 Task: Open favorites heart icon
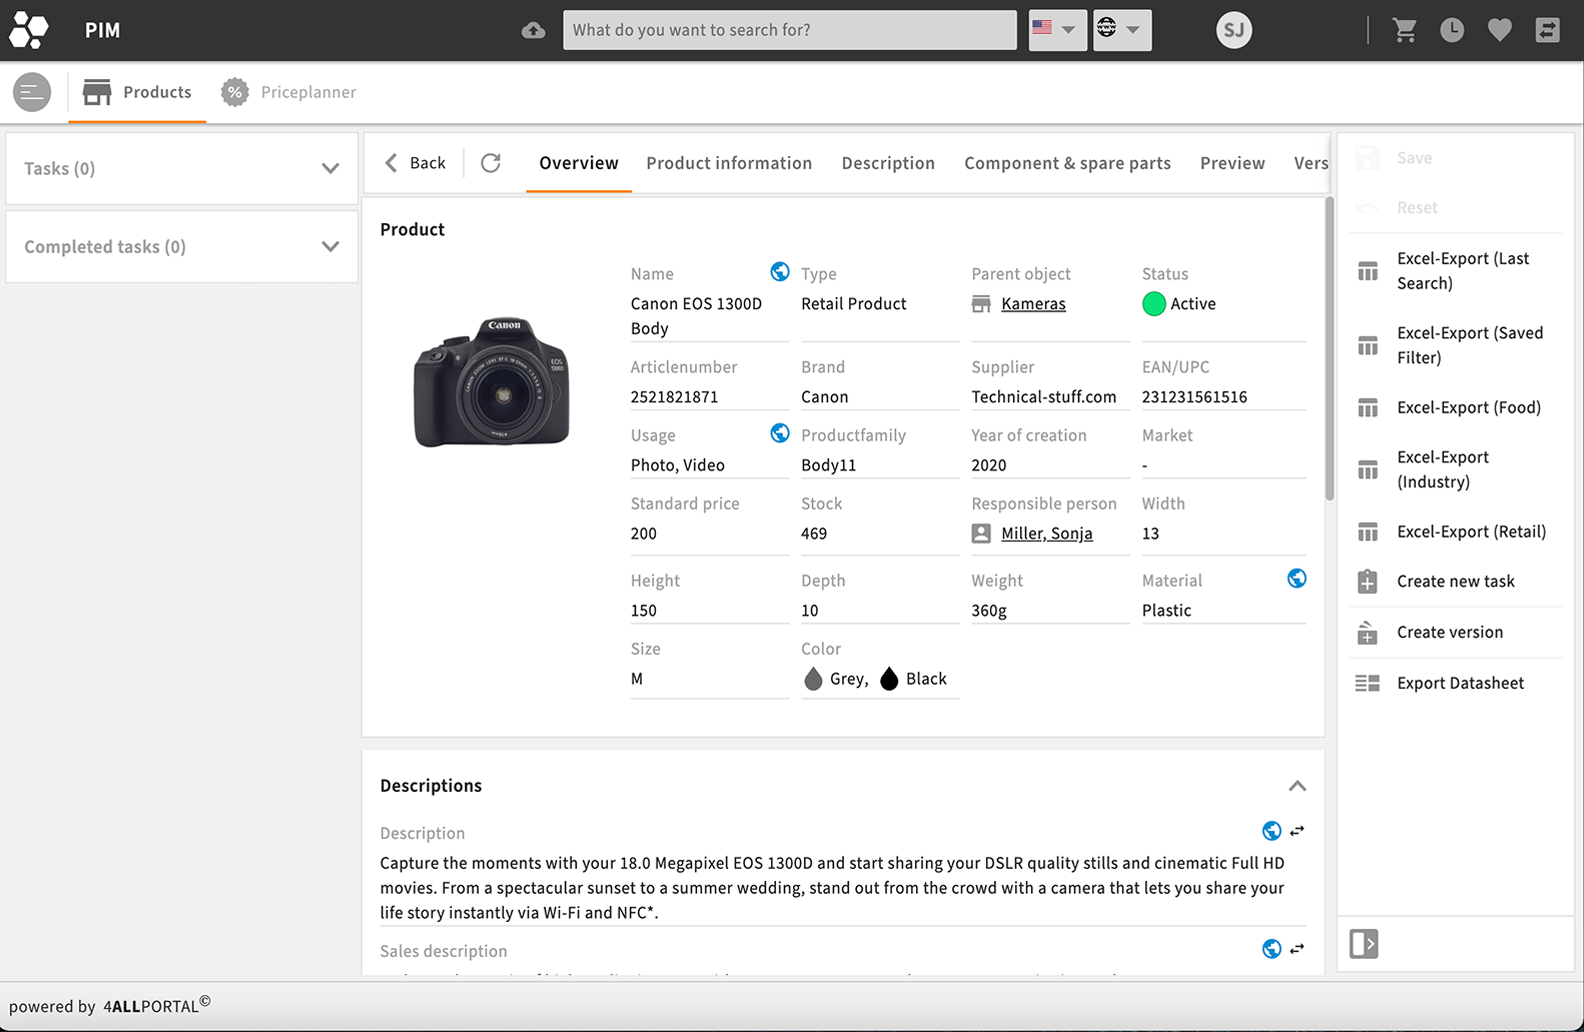pyautogui.click(x=1499, y=30)
